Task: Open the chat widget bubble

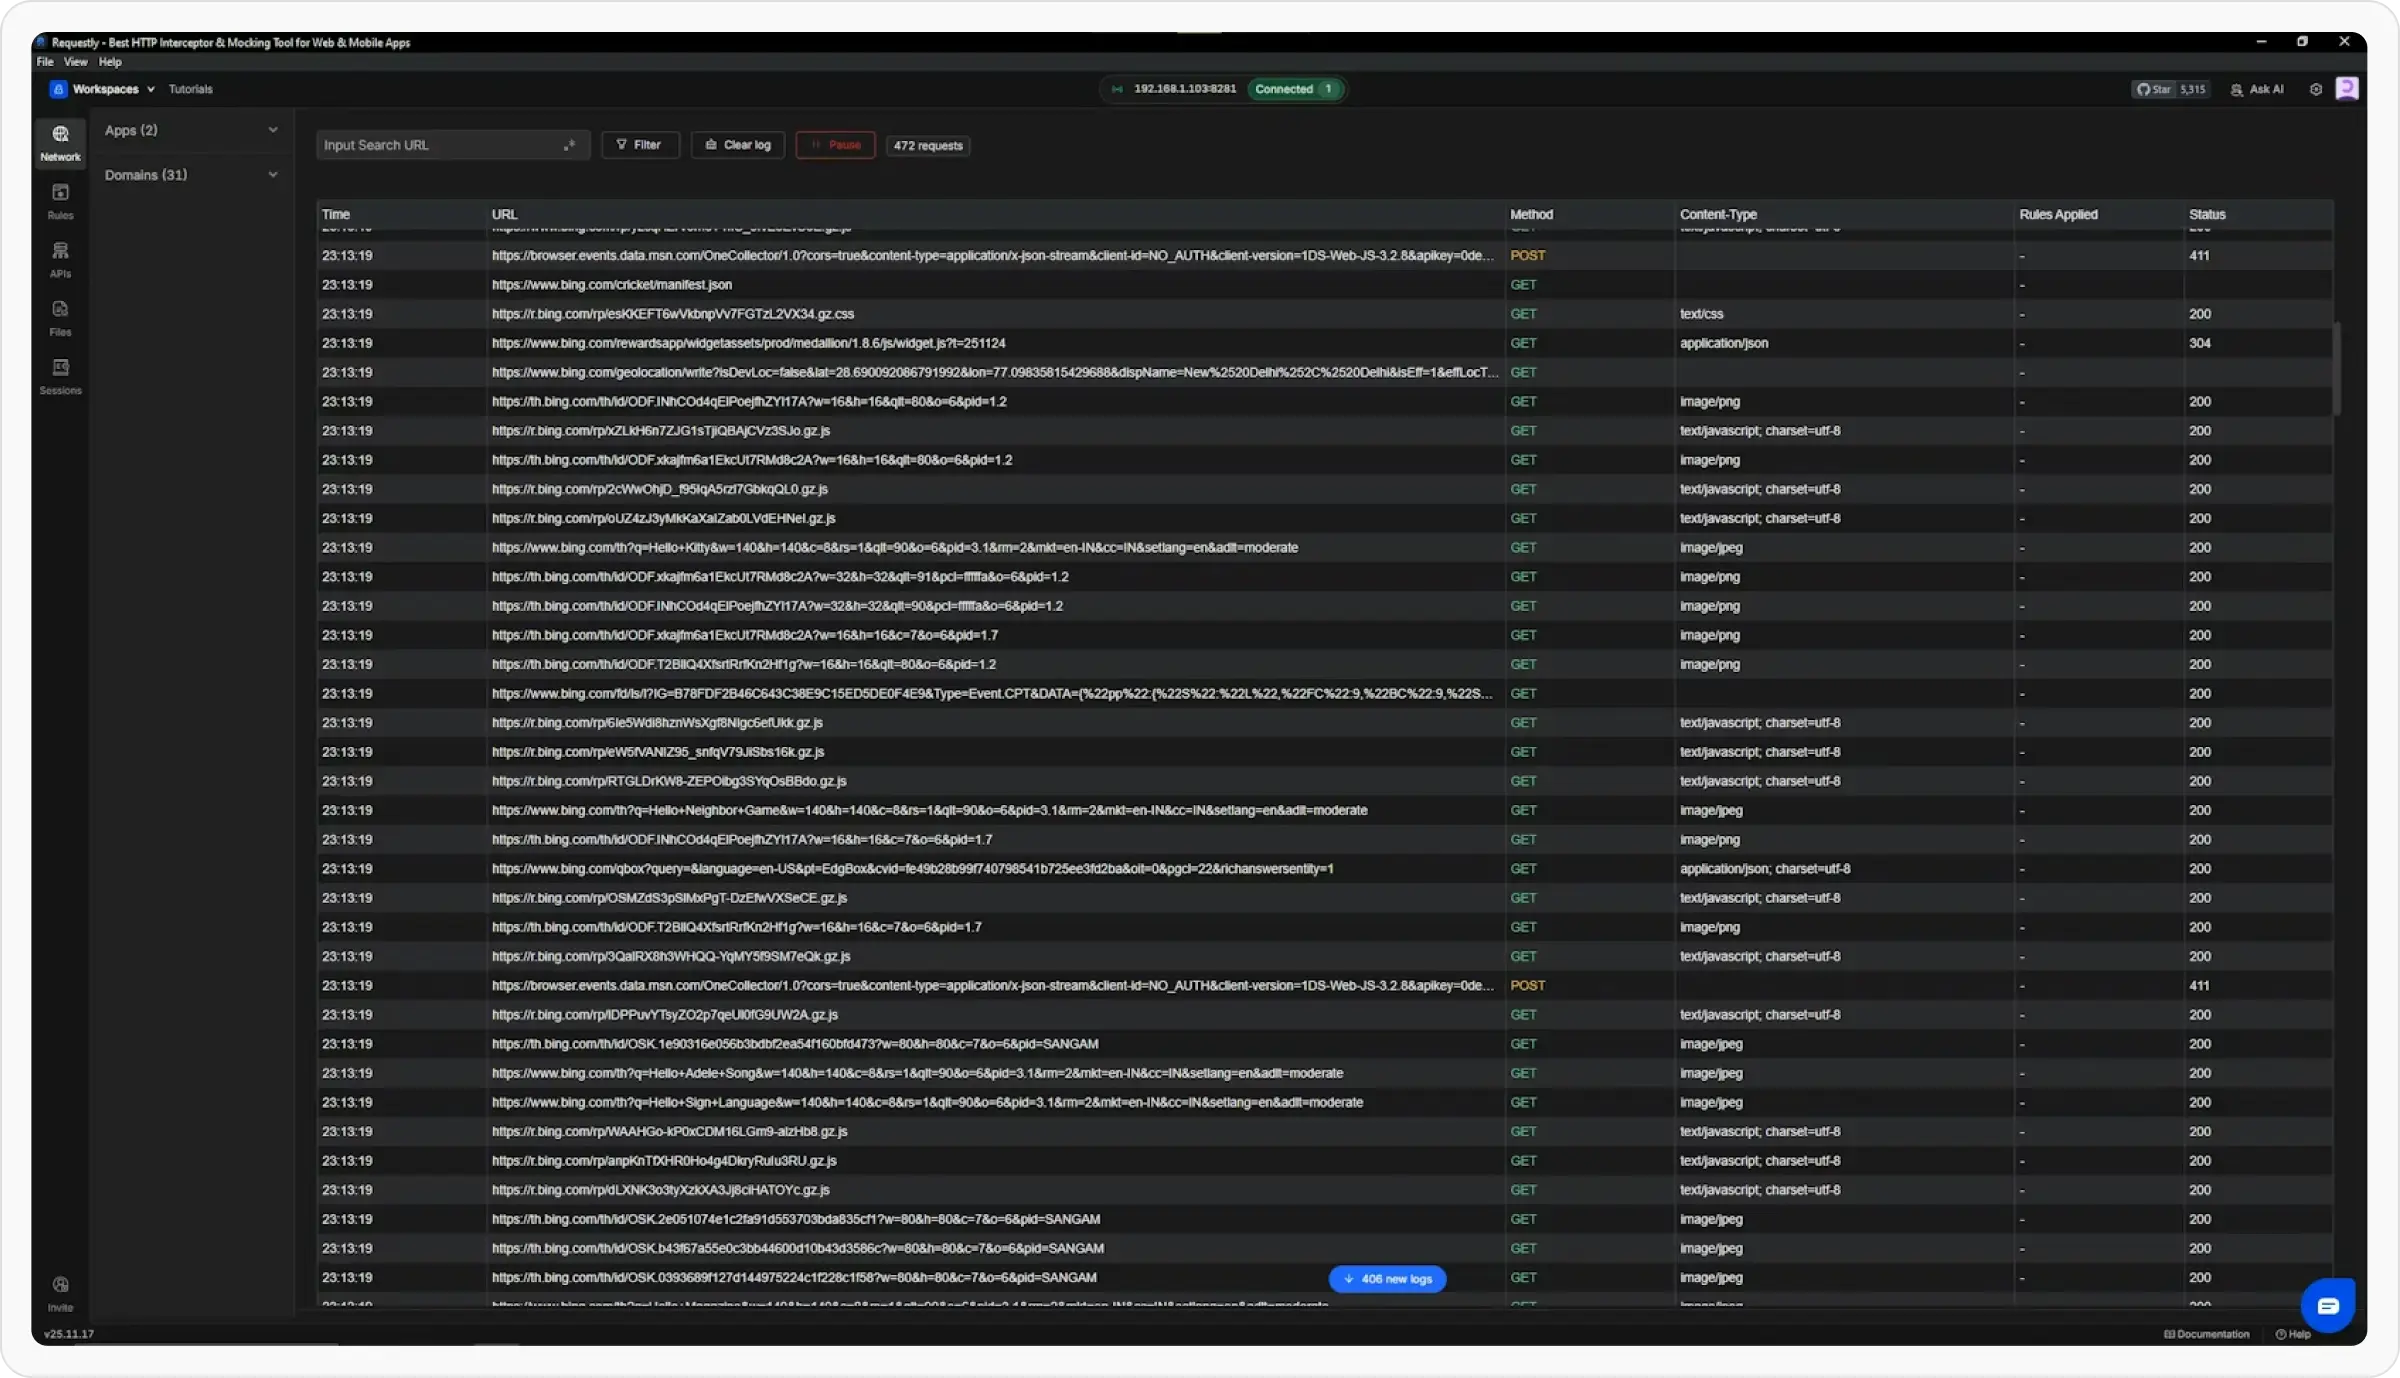Action: tap(2329, 1305)
